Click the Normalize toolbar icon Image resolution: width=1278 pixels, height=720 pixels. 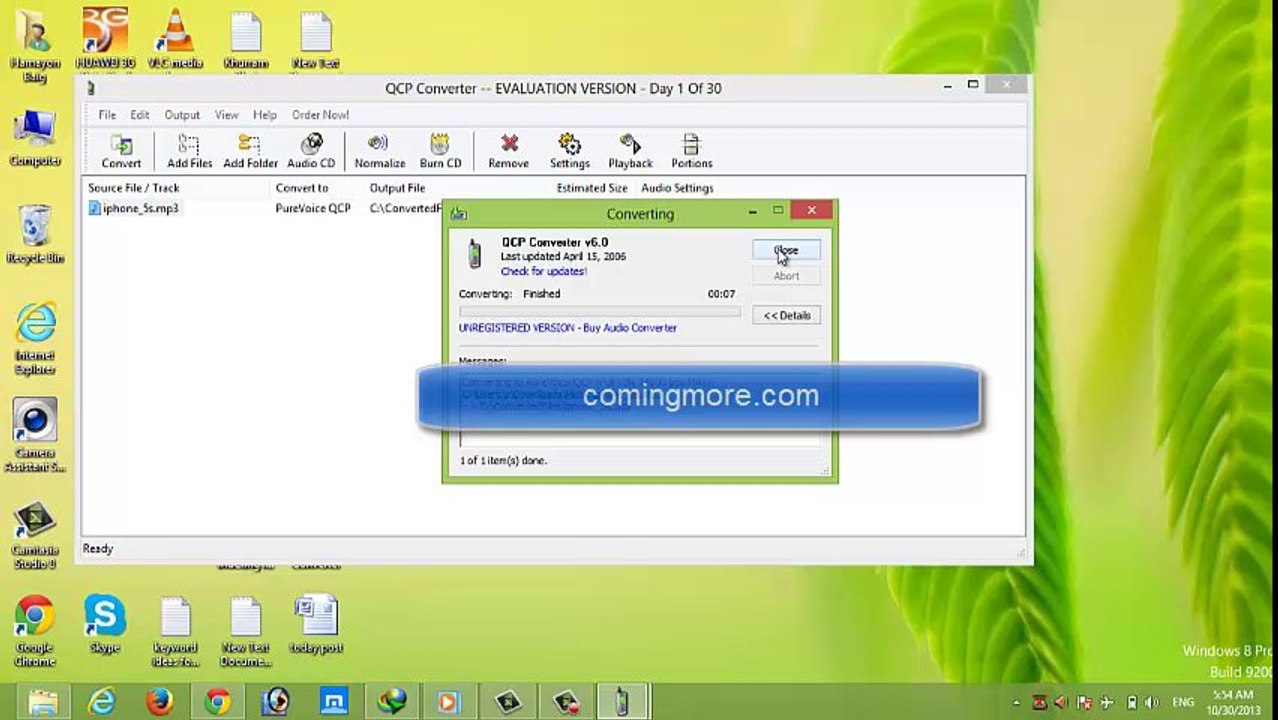click(380, 151)
